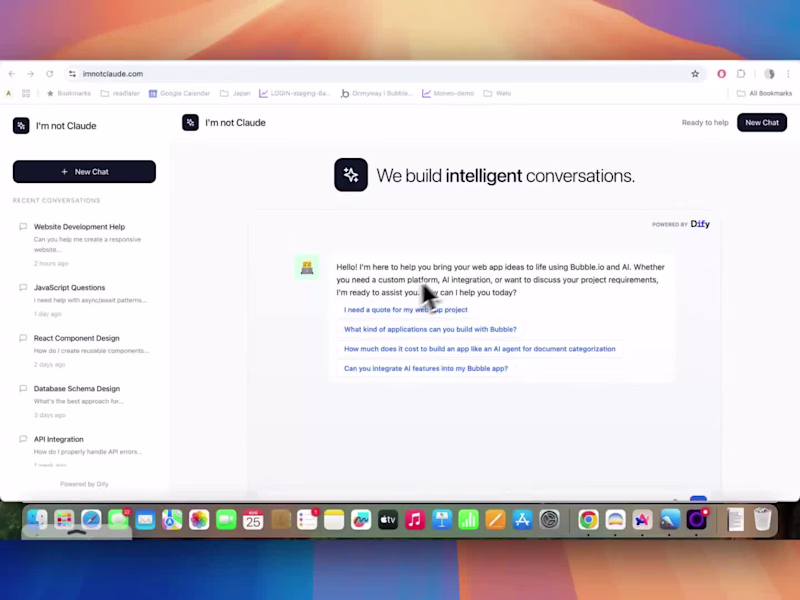Choose 'What kind of applications can you build with Bubble?'
The image size is (800, 600).
[x=430, y=330]
